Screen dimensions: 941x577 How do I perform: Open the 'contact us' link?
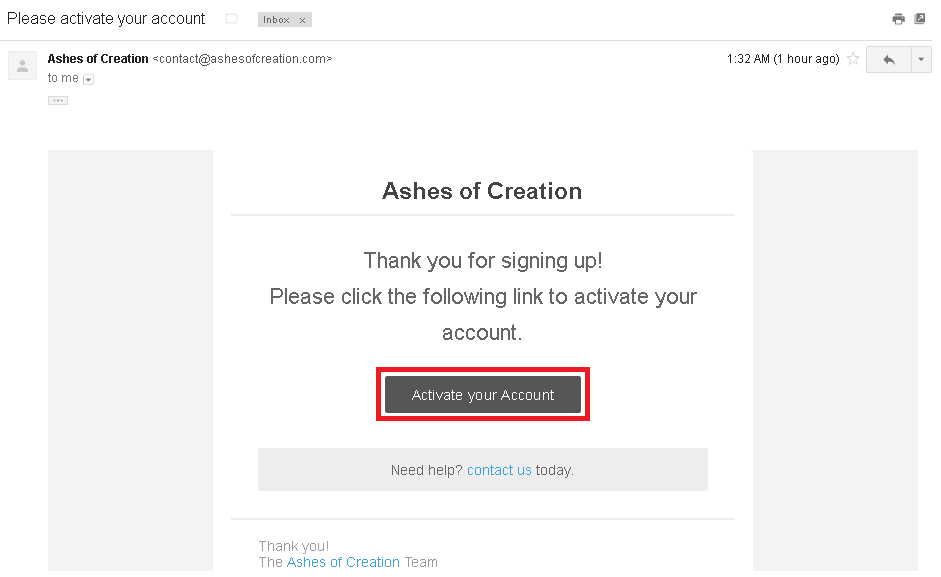tap(499, 470)
